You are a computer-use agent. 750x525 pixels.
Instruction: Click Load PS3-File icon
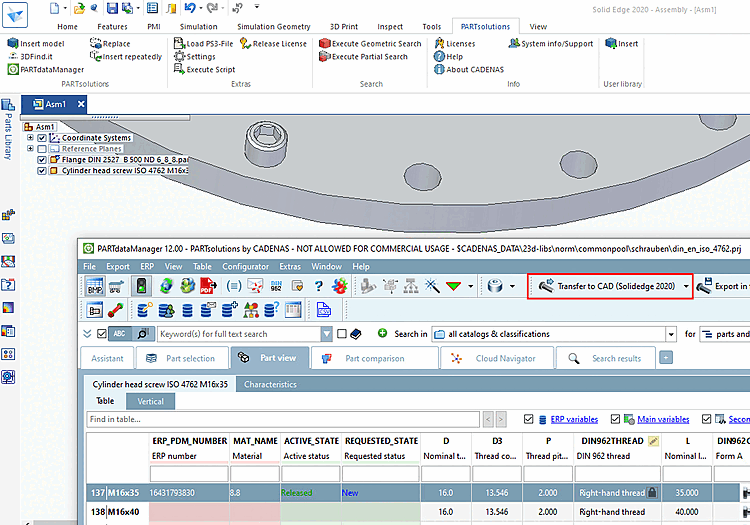click(x=178, y=44)
